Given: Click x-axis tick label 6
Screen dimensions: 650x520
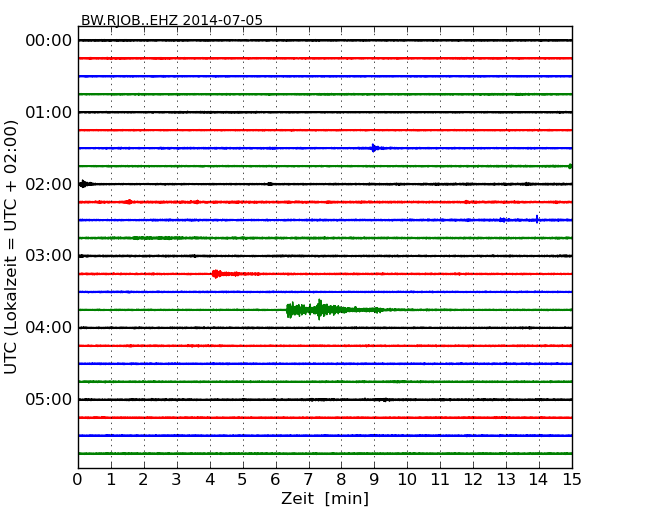Looking at the screenshot, I should coord(275,480).
